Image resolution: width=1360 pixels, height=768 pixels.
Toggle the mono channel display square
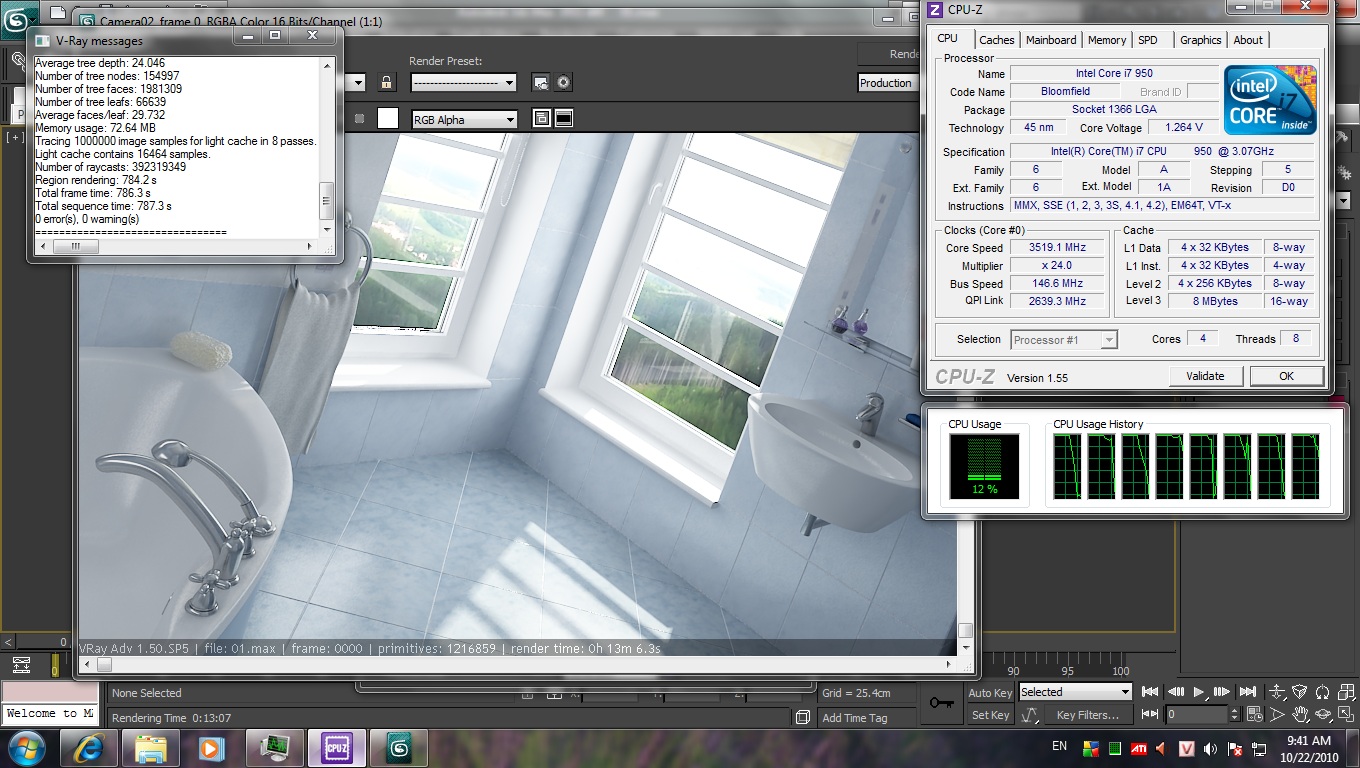click(360, 119)
